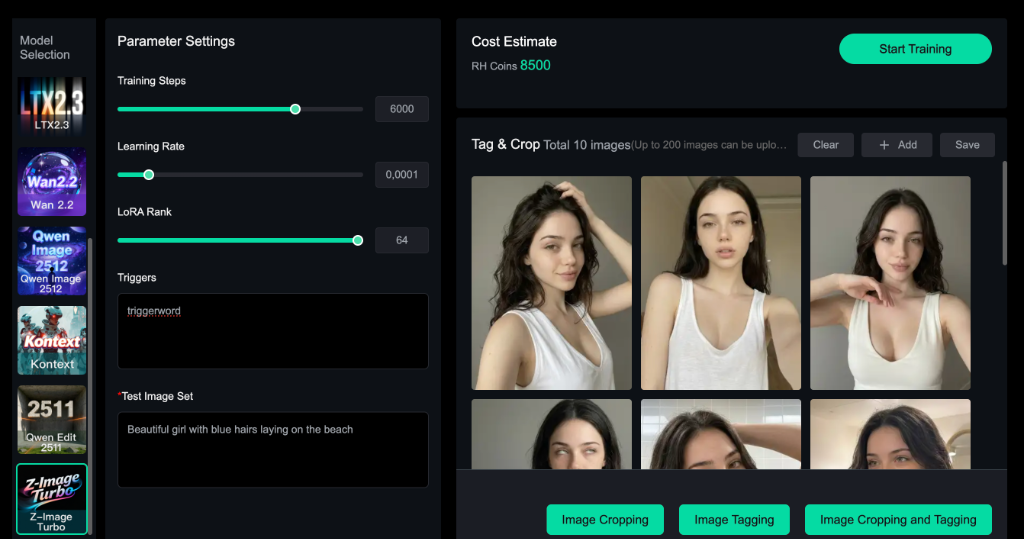Image resolution: width=1024 pixels, height=539 pixels.
Task: Add more images to the set
Action: [897, 145]
